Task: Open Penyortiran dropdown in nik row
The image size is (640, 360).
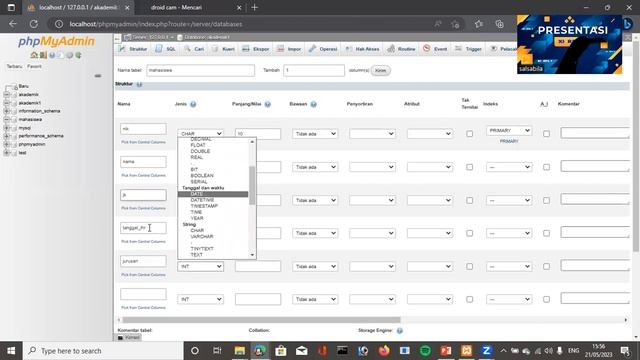Action: click(x=372, y=134)
